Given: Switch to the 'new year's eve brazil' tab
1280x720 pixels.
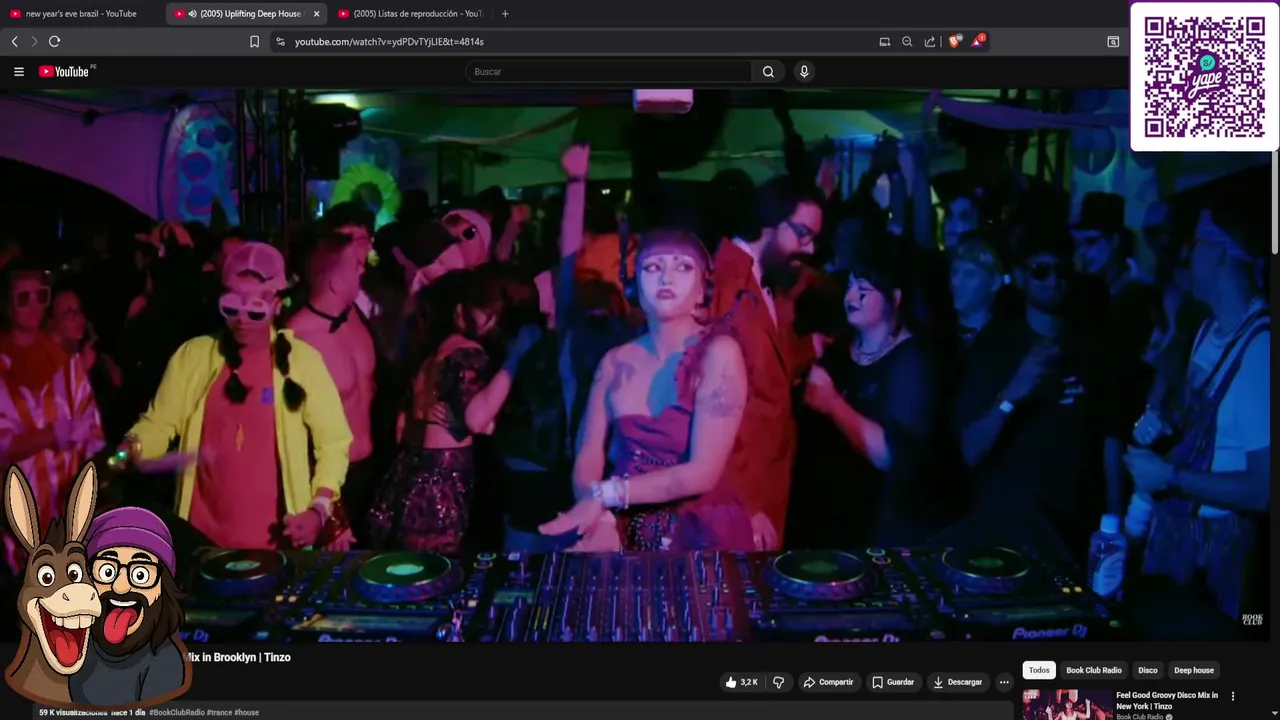Looking at the screenshot, I should point(80,14).
